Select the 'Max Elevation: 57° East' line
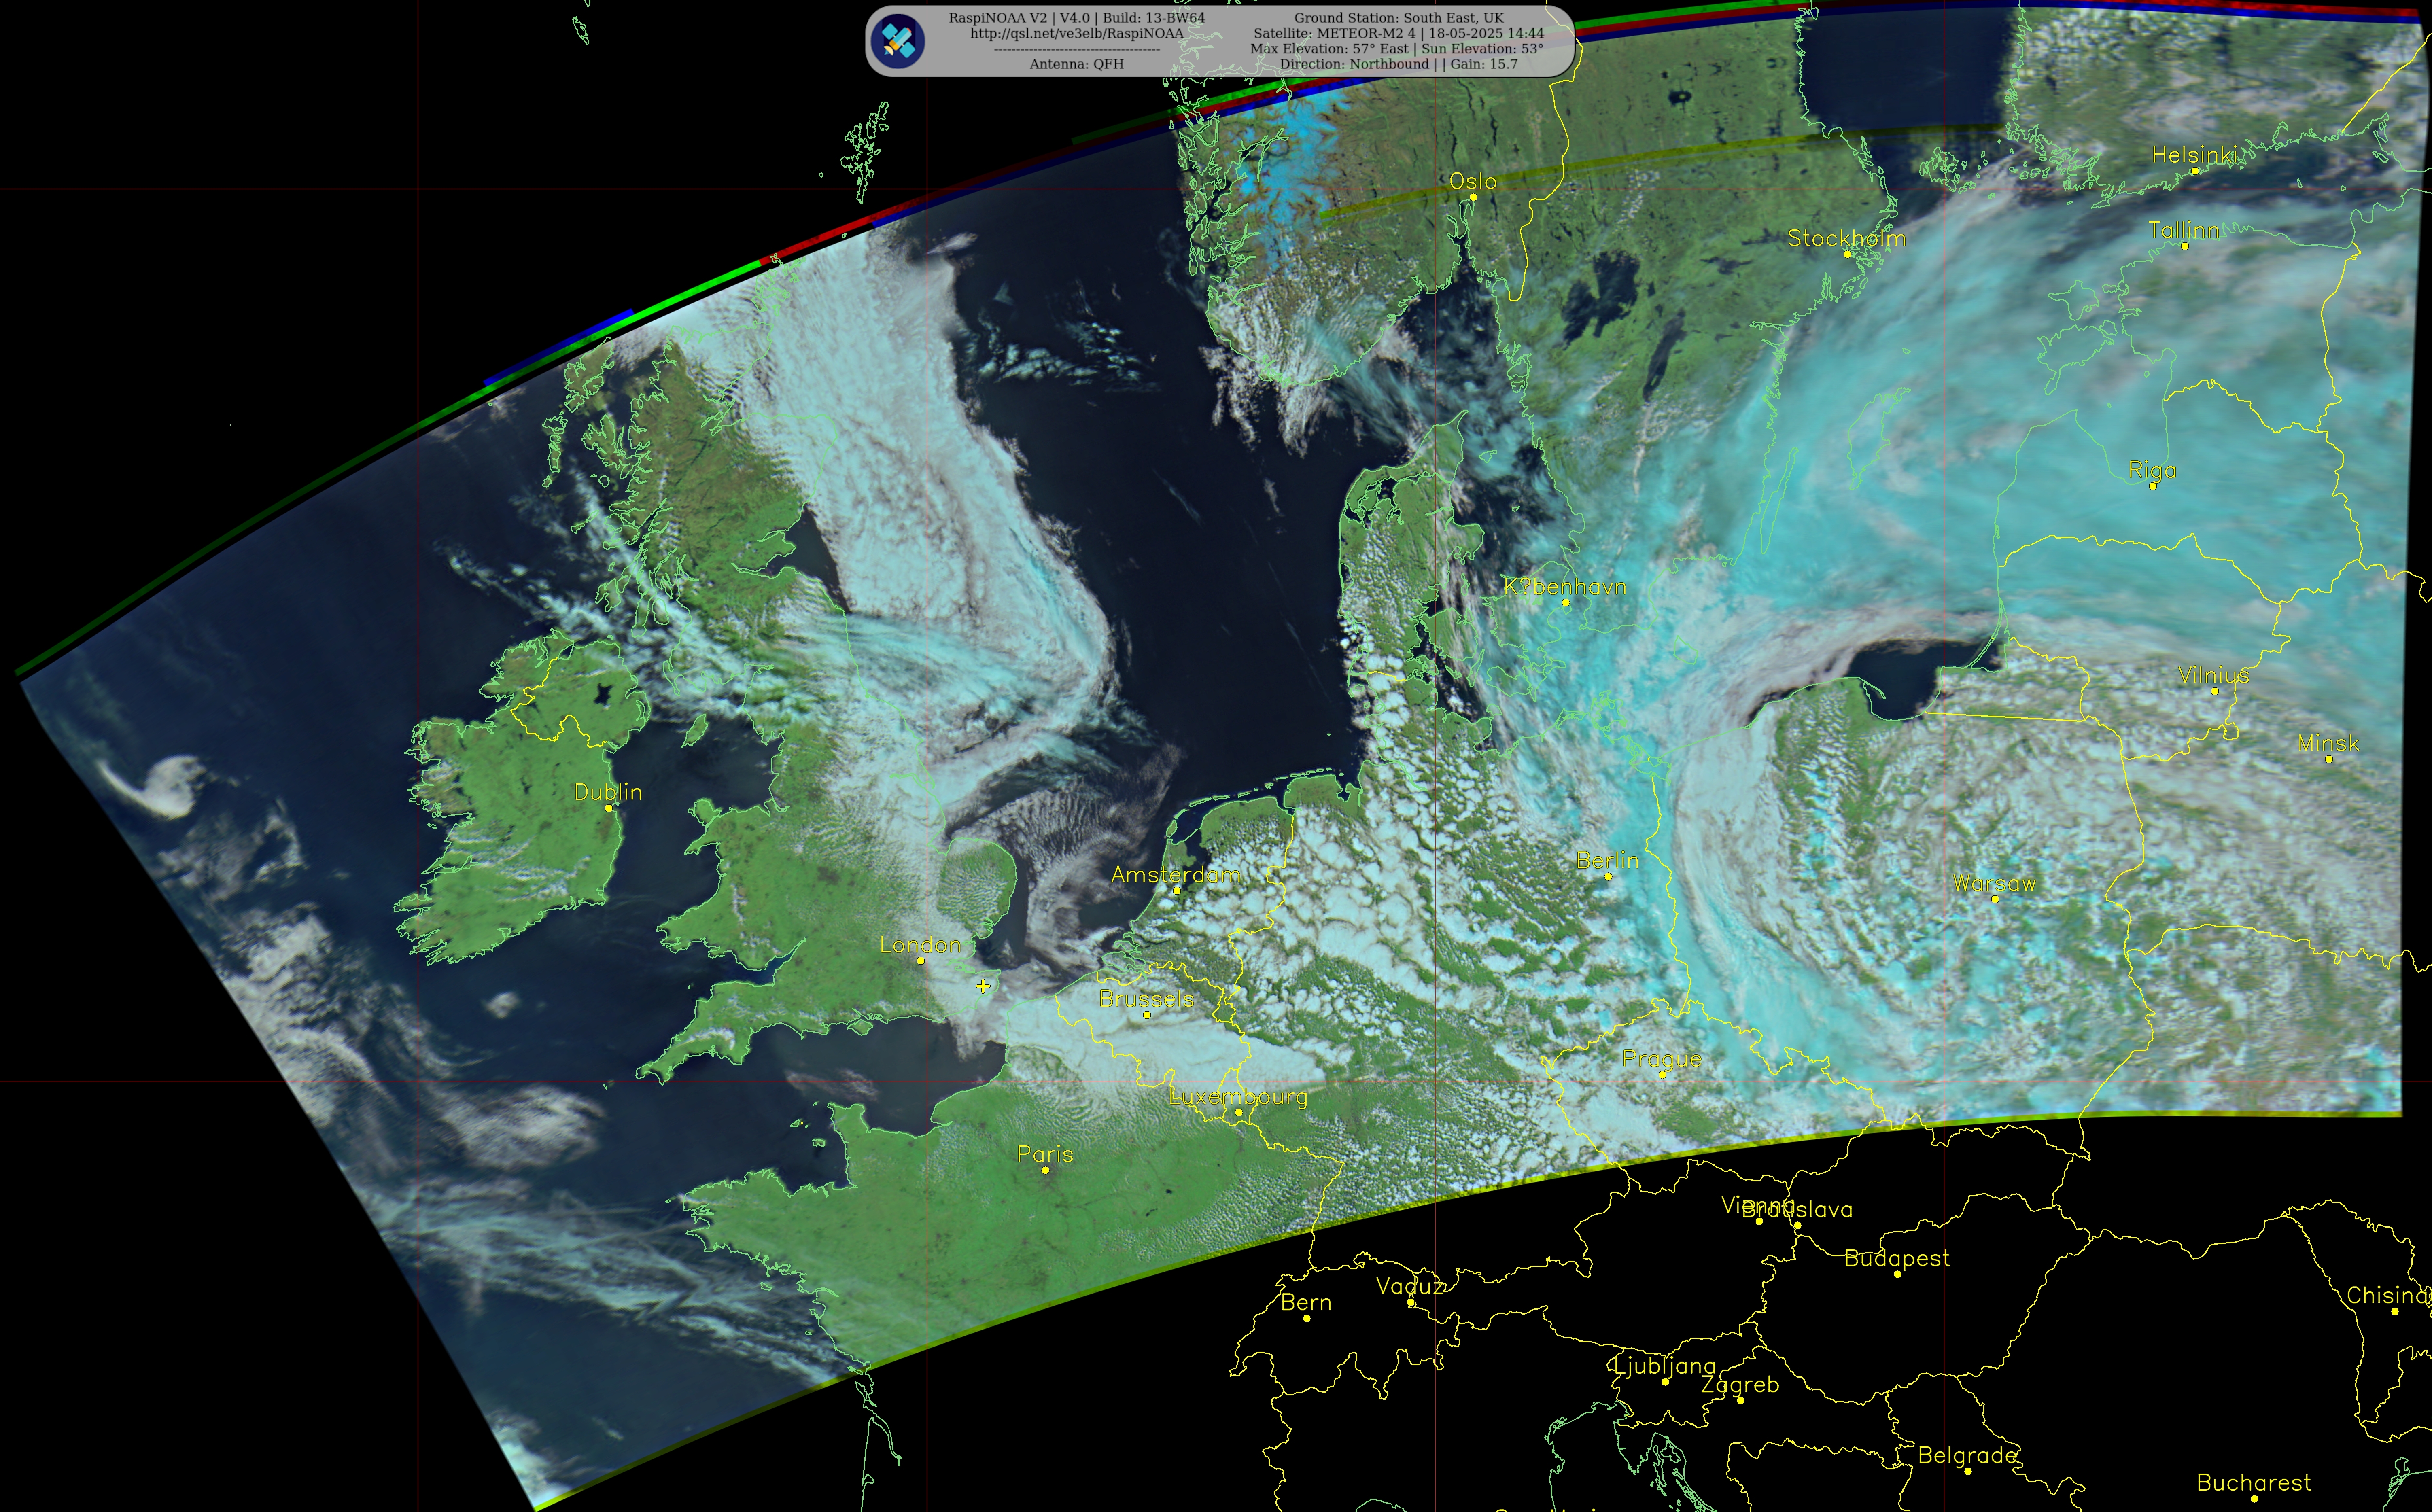This screenshot has width=2432, height=1512. click(1397, 48)
